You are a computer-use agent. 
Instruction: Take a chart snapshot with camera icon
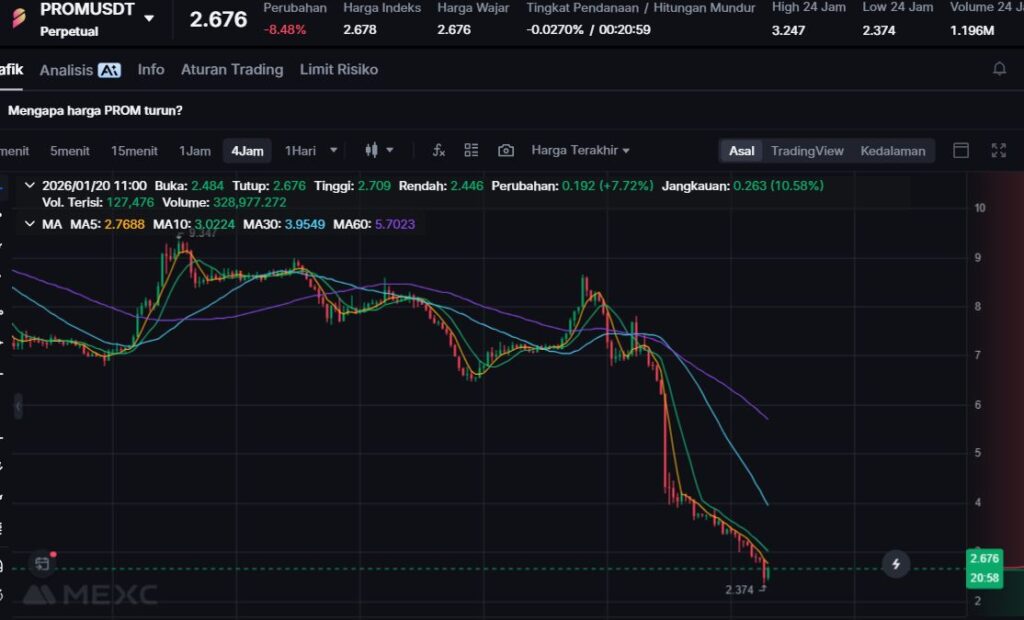pos(506,151)
